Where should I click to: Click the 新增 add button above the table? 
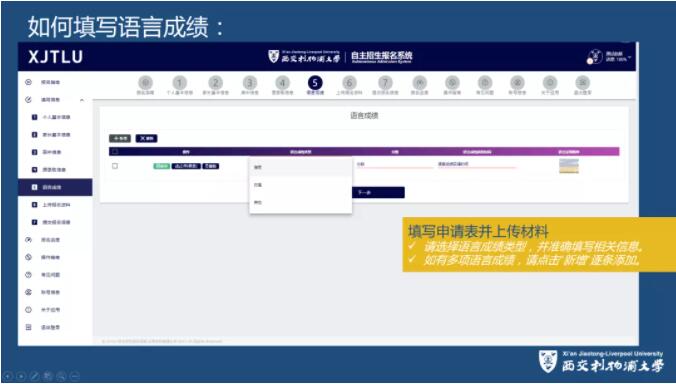click(120, 138)
